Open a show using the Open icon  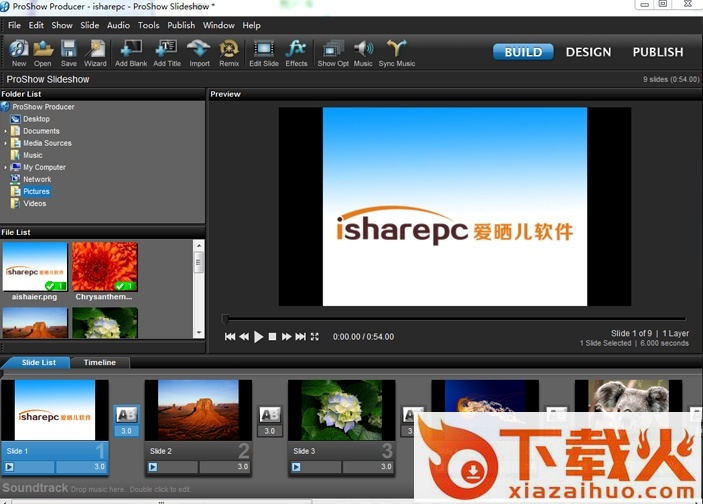pyautogui.click(x=43, y=53)
